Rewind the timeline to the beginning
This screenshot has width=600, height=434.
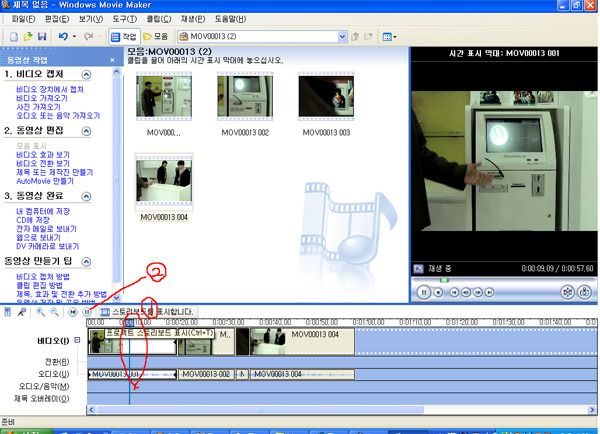[x=73, y=312]
